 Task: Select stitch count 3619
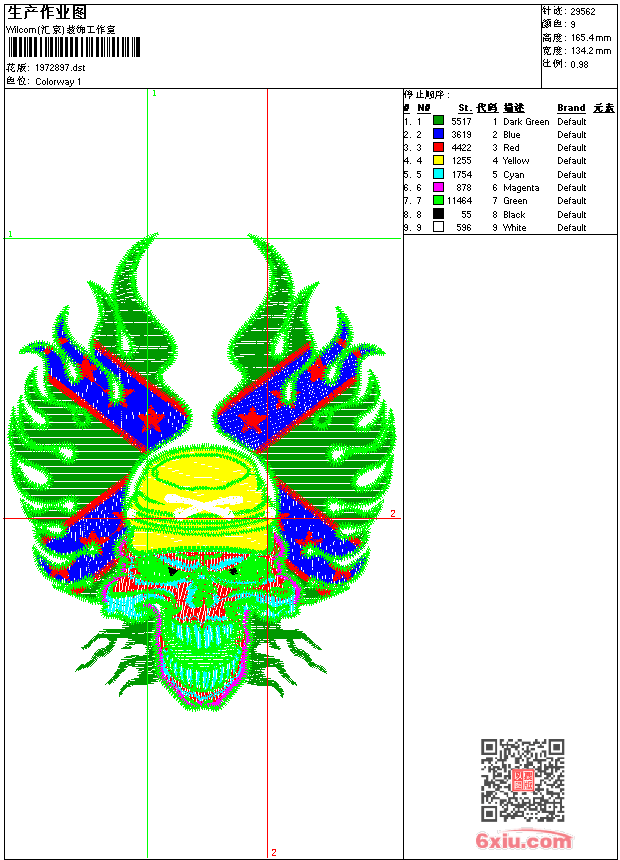tap(461, 135)
